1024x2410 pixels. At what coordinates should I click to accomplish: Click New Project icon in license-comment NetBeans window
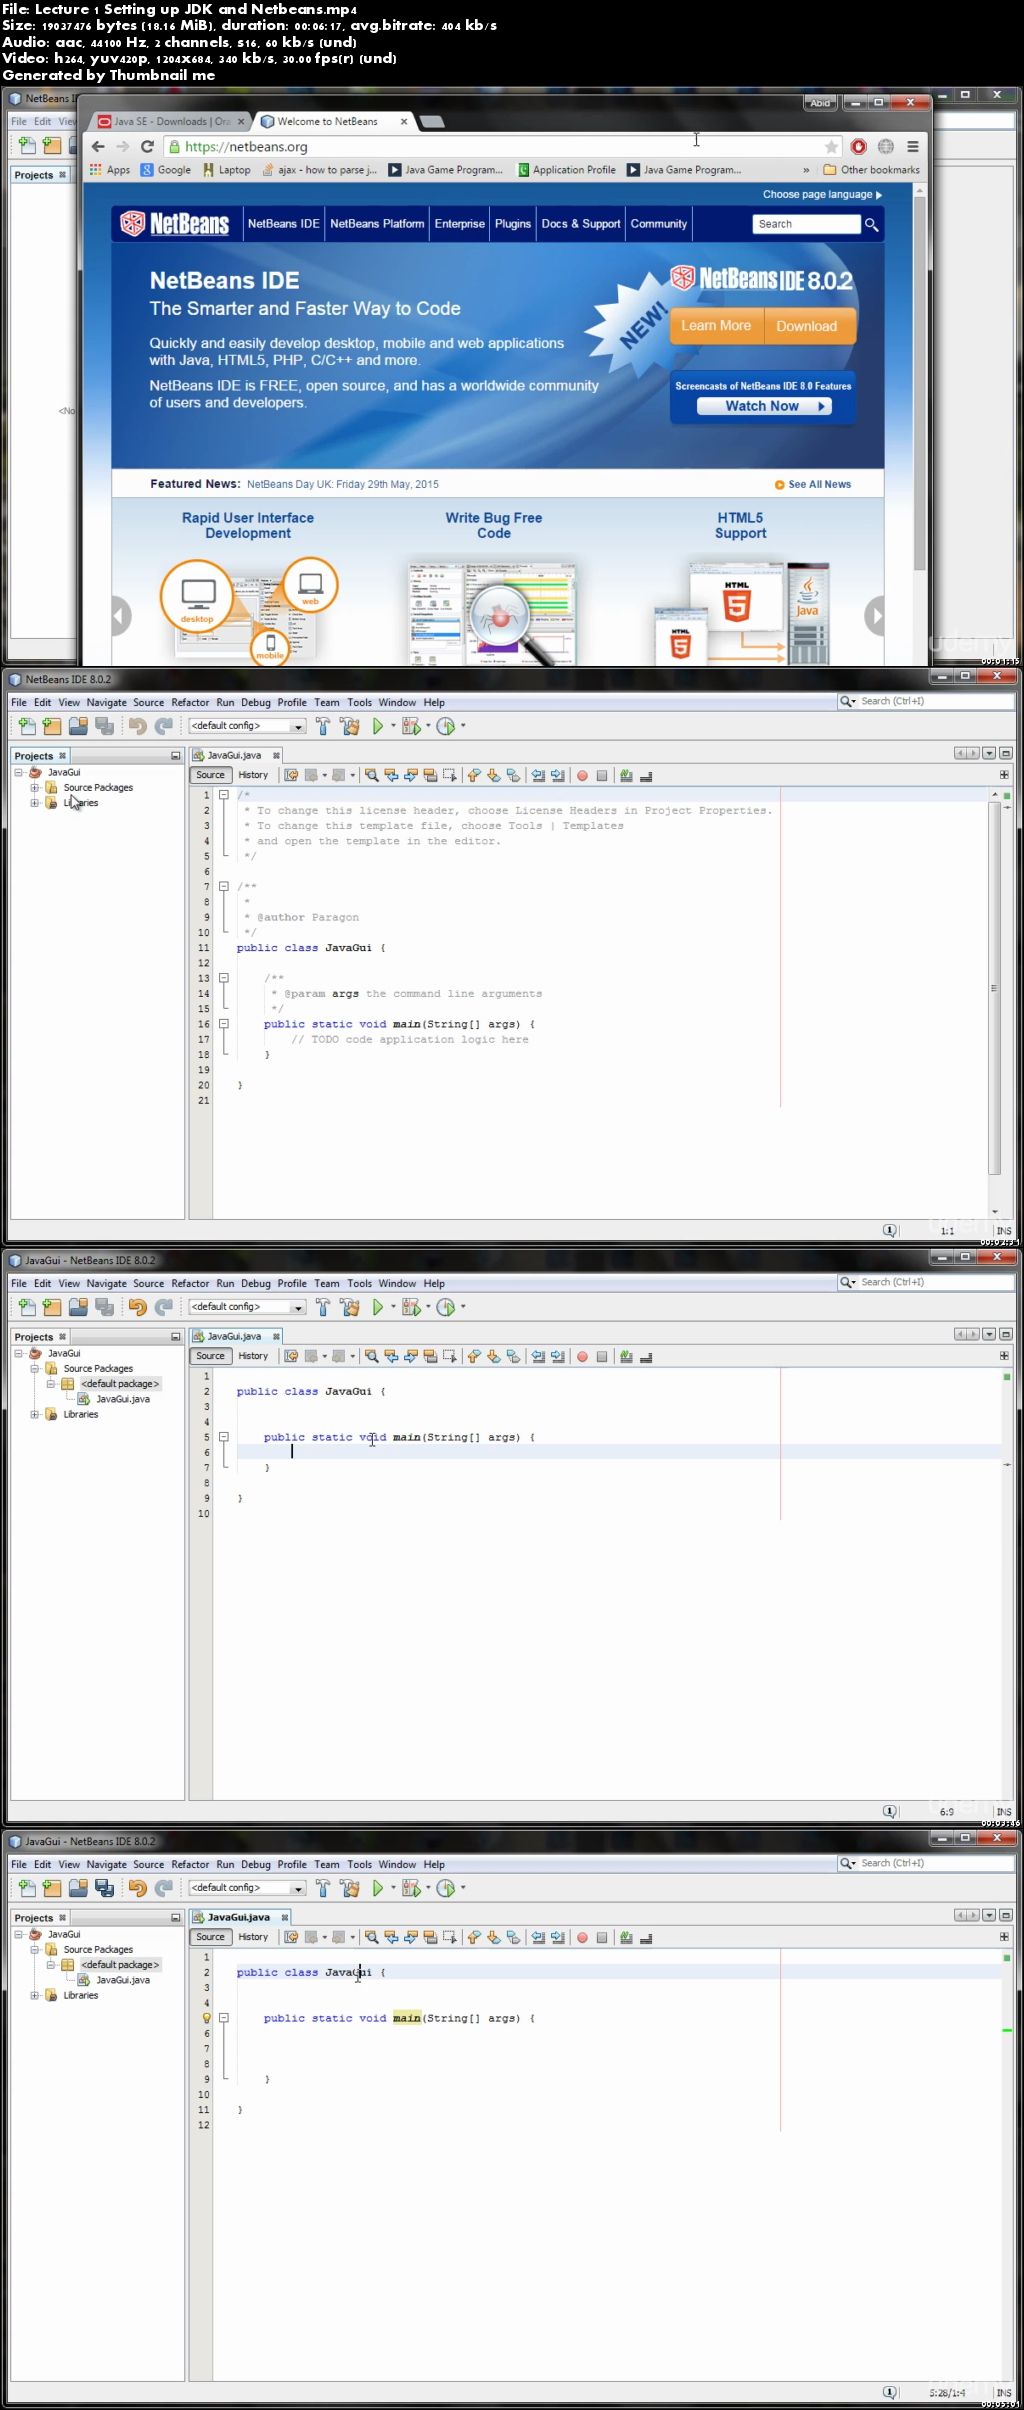coord(52,726)
